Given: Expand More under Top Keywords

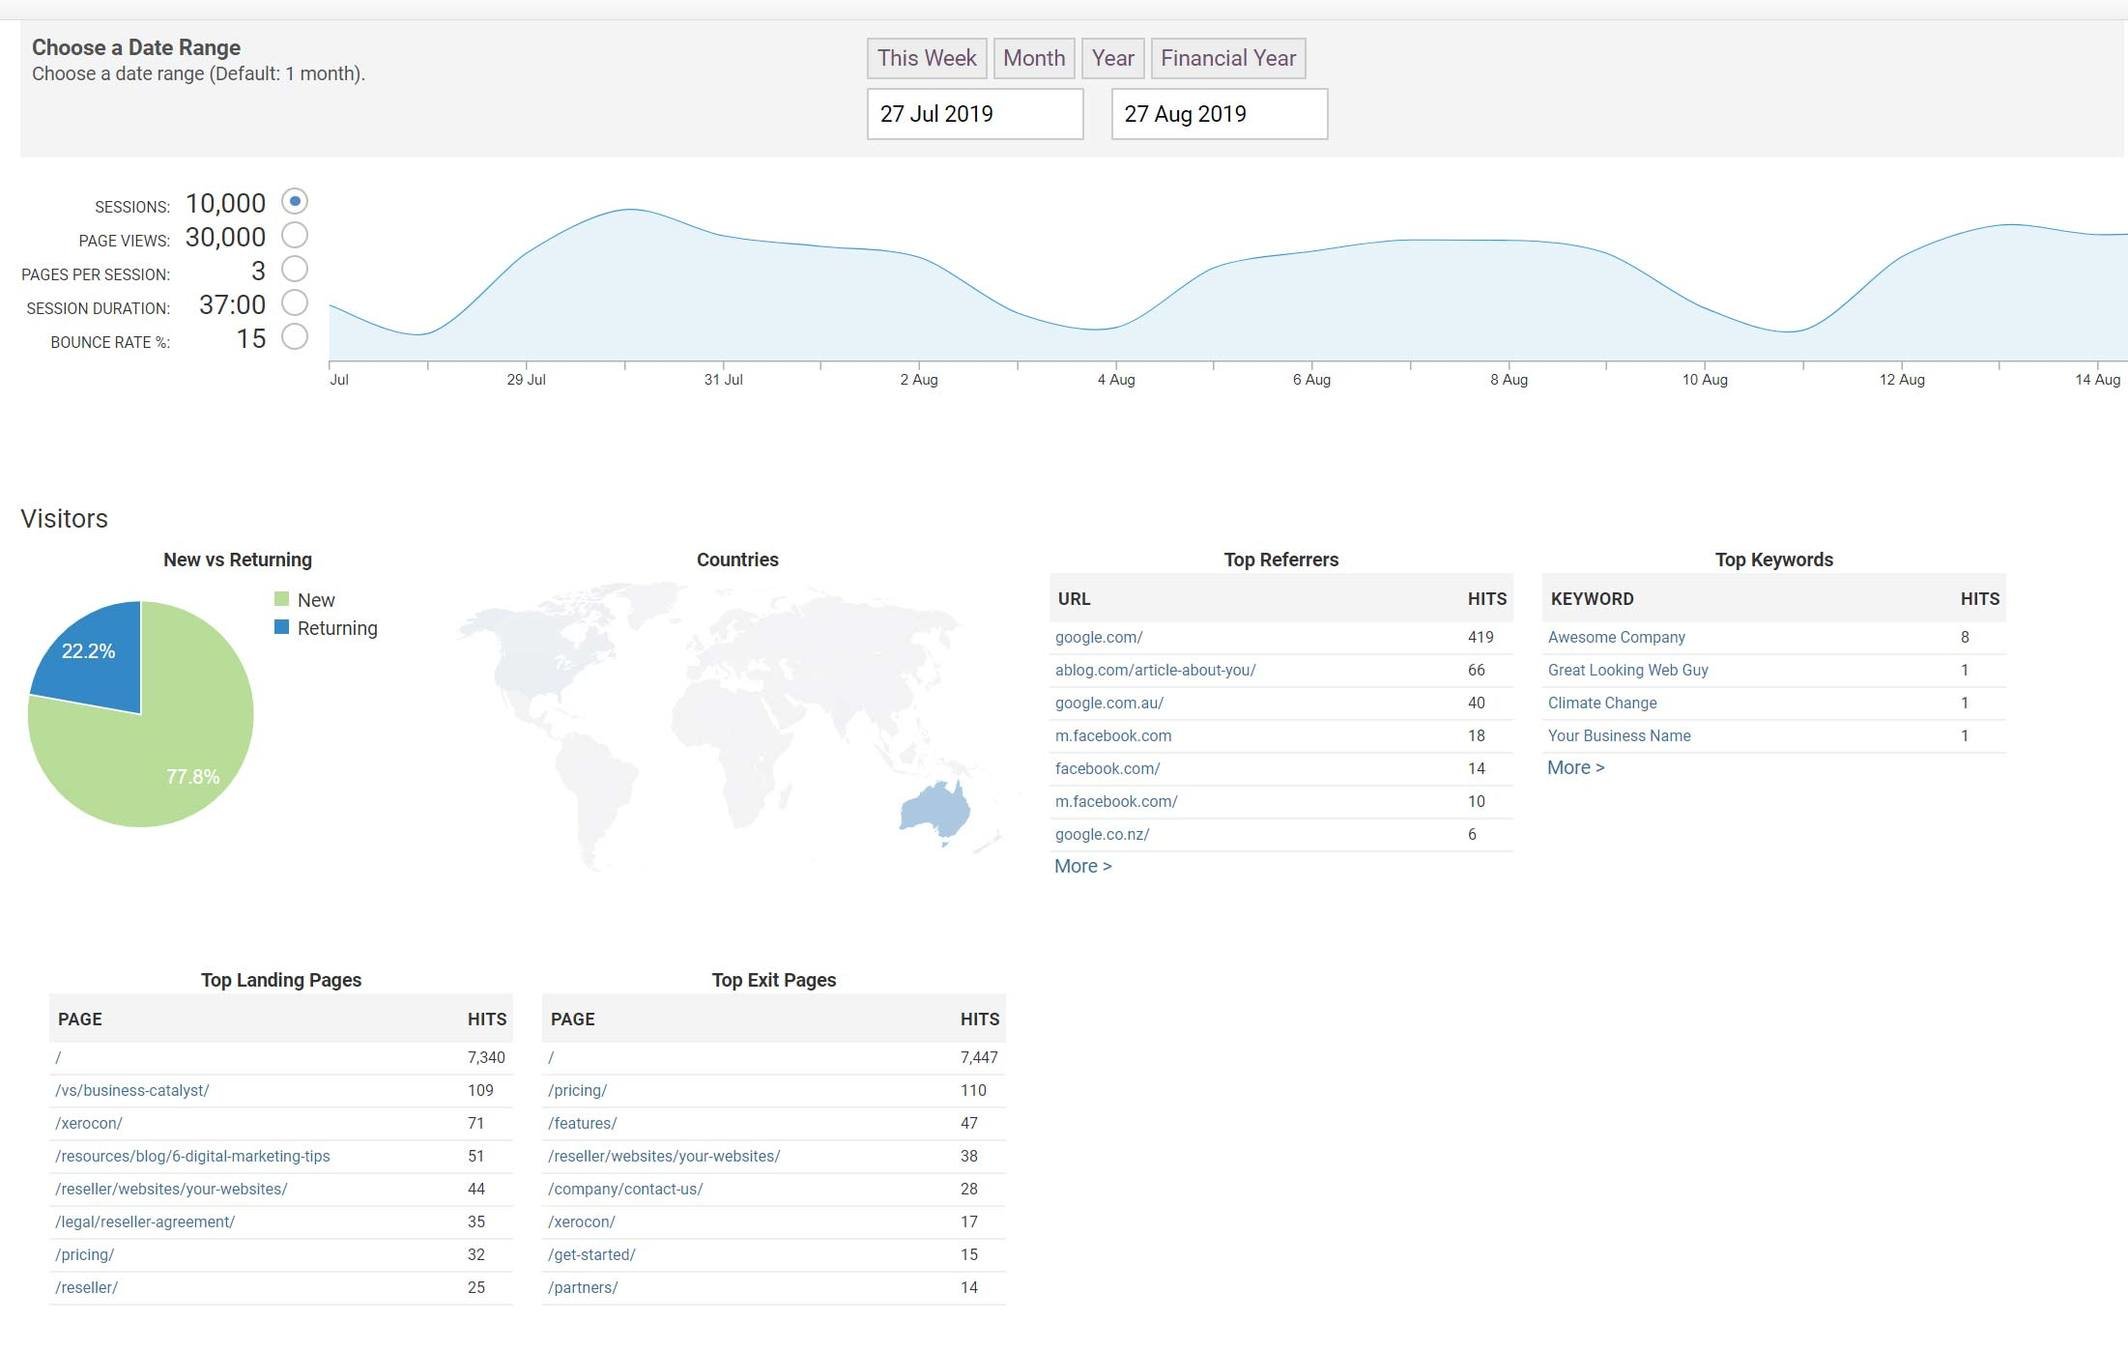Looking at the screenshot, I should click(x=1575, y=767).
